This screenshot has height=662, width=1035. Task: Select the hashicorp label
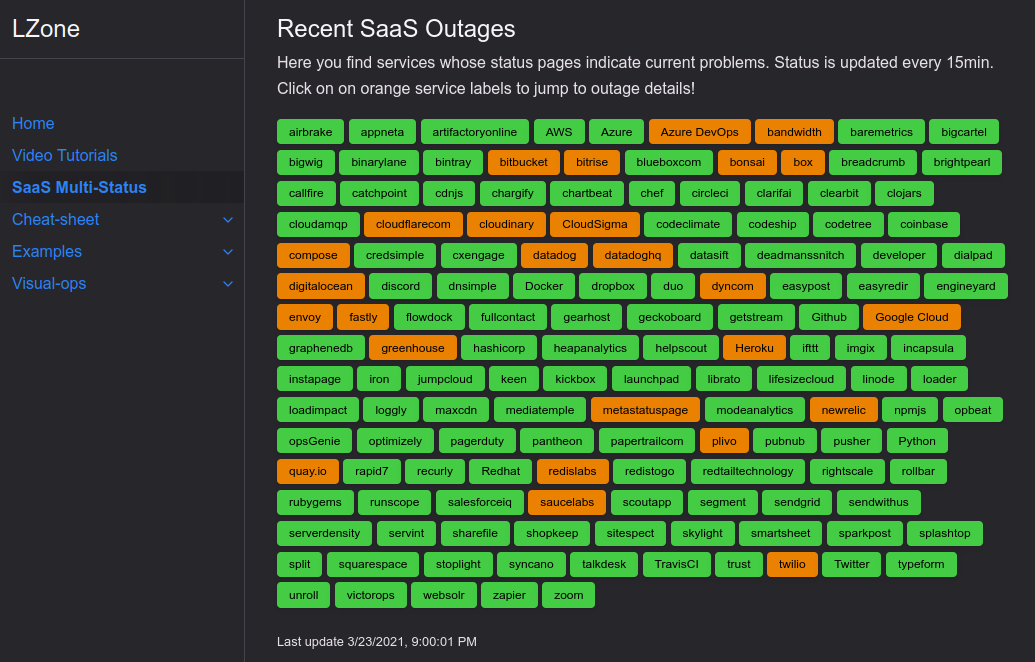click(499, 348)
